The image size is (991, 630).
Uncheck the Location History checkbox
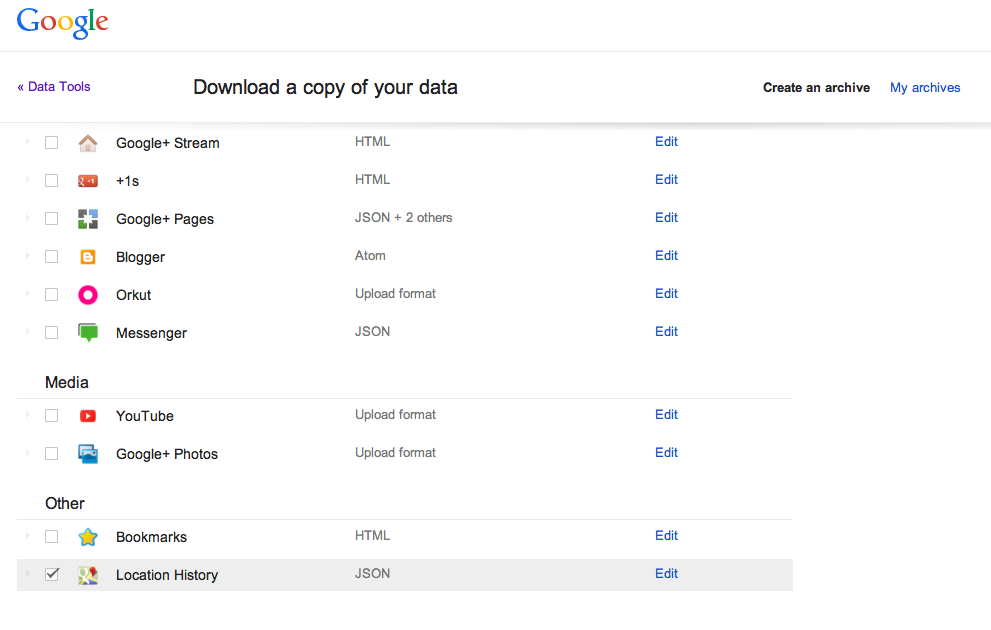[x=52, y=574]
